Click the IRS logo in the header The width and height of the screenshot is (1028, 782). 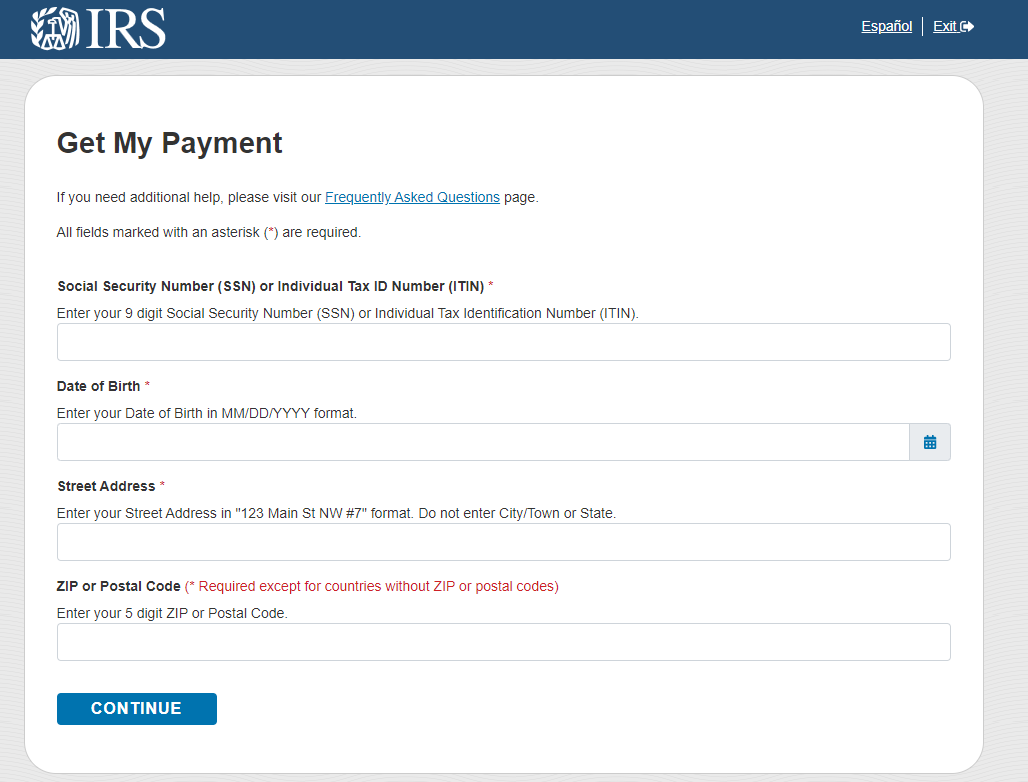click(98, 28)
